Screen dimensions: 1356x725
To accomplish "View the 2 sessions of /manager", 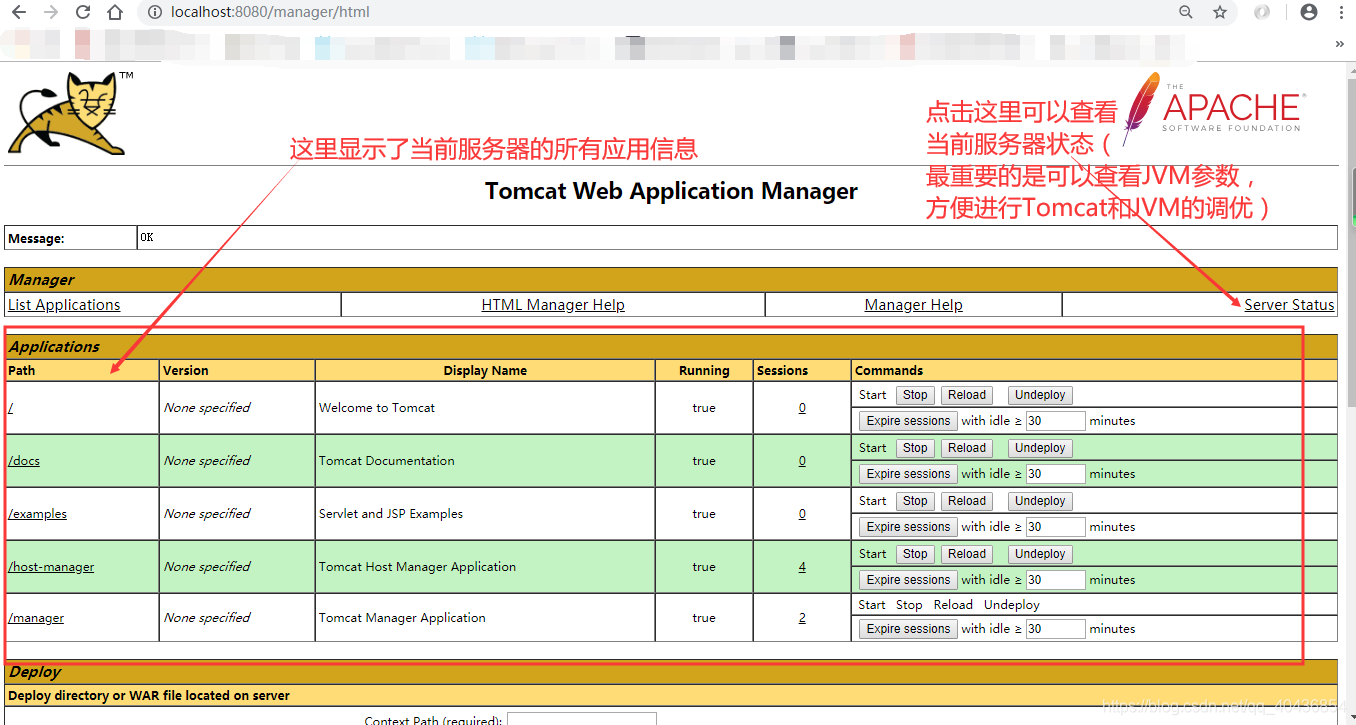I will (x=802, y=618).
